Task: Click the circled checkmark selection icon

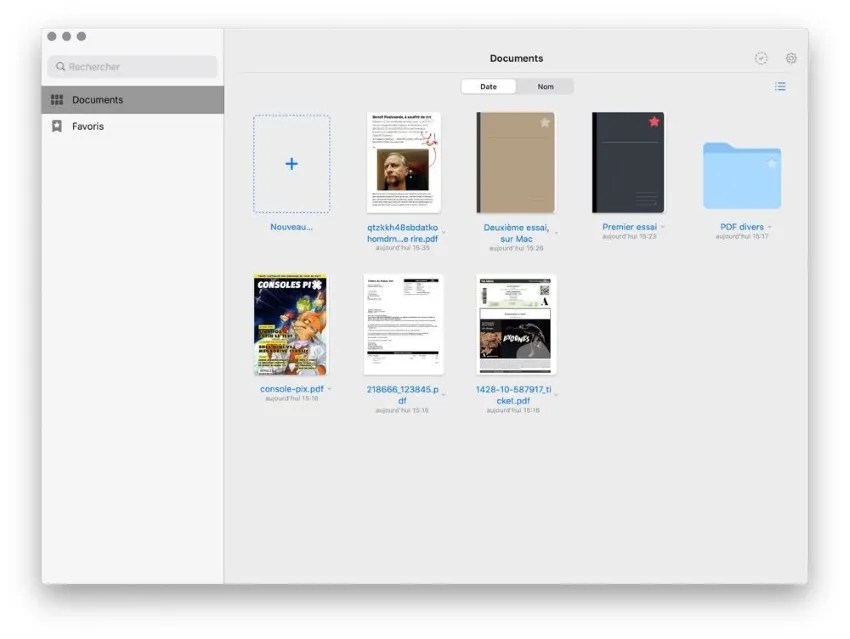Action: coord(761,58)
